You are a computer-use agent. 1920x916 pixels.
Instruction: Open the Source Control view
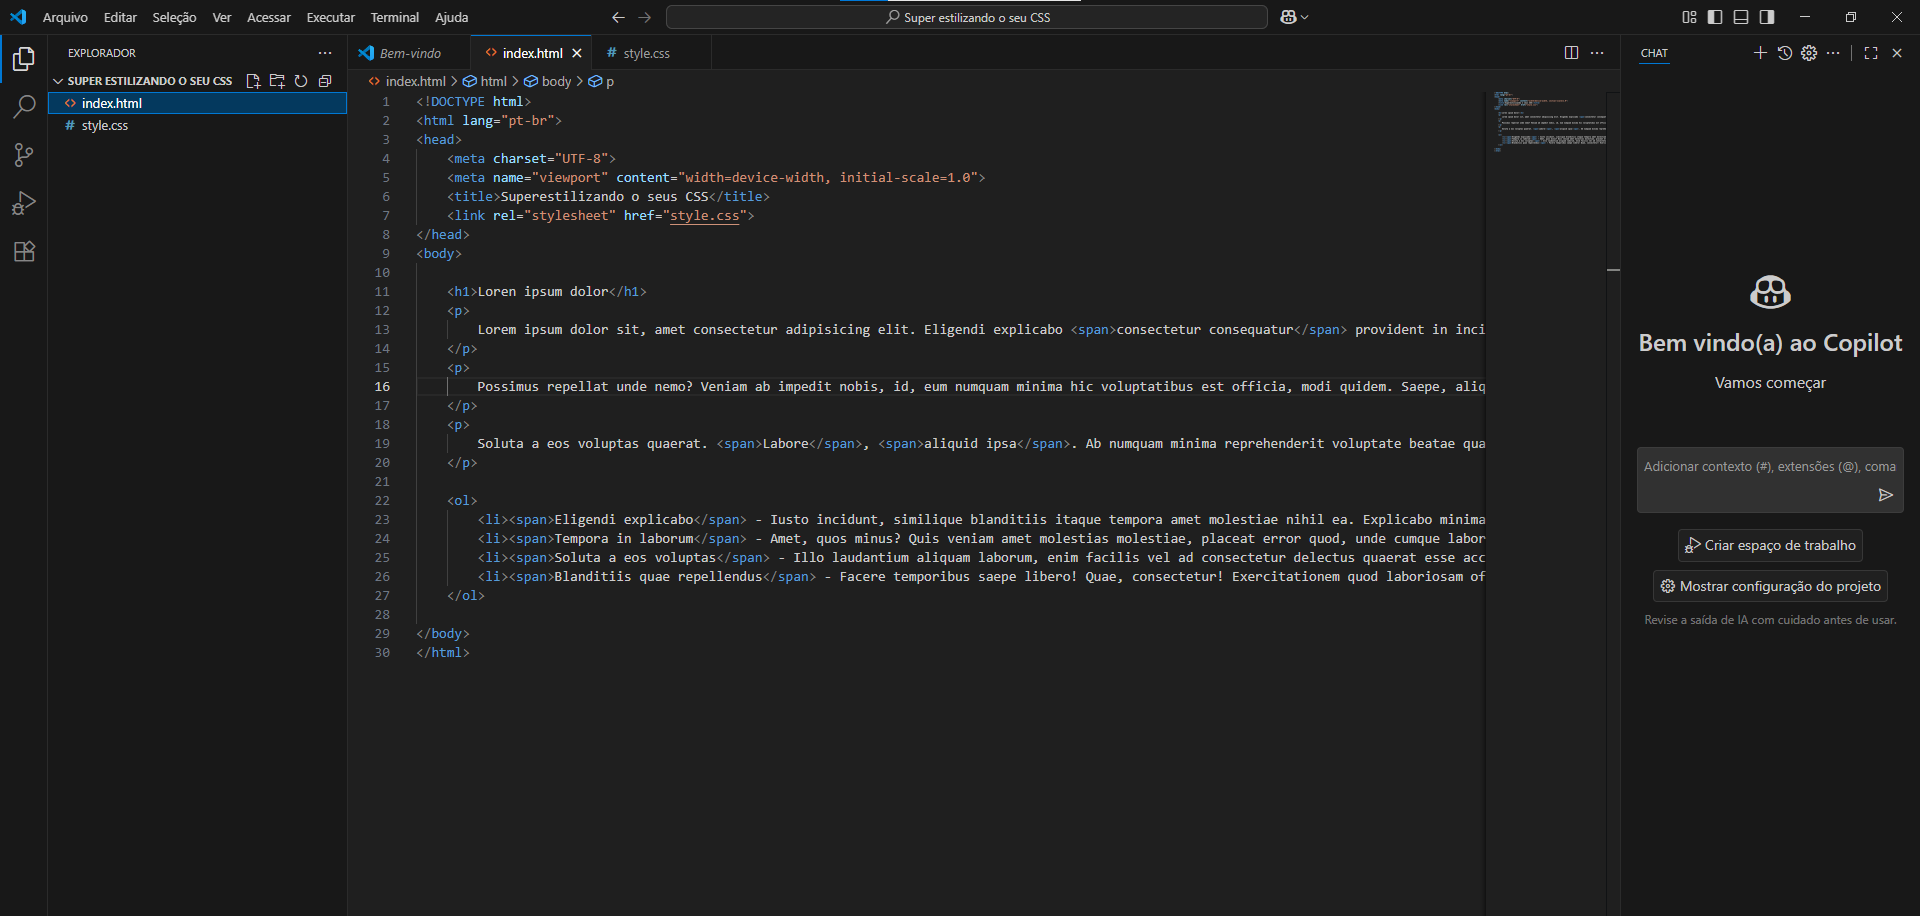click(24, 155)
